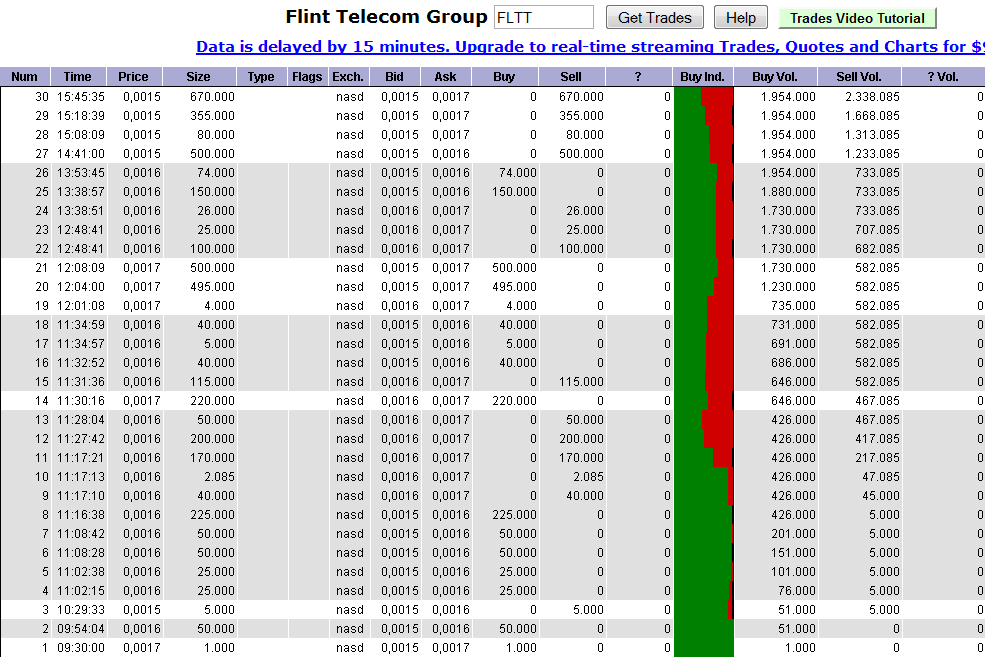Image resolution: width=985 pixels, height=657 pixels.
Task: Click the Buy Ind. column header
Action: pos(703,77)
